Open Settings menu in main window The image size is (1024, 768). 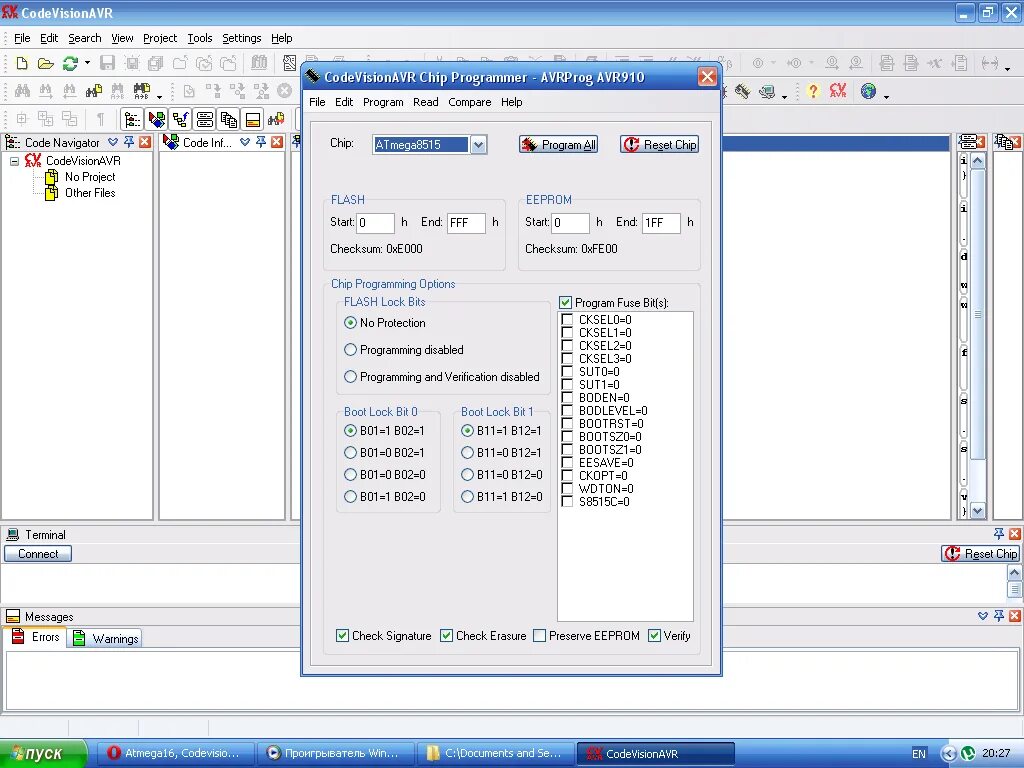click(241, 38)
